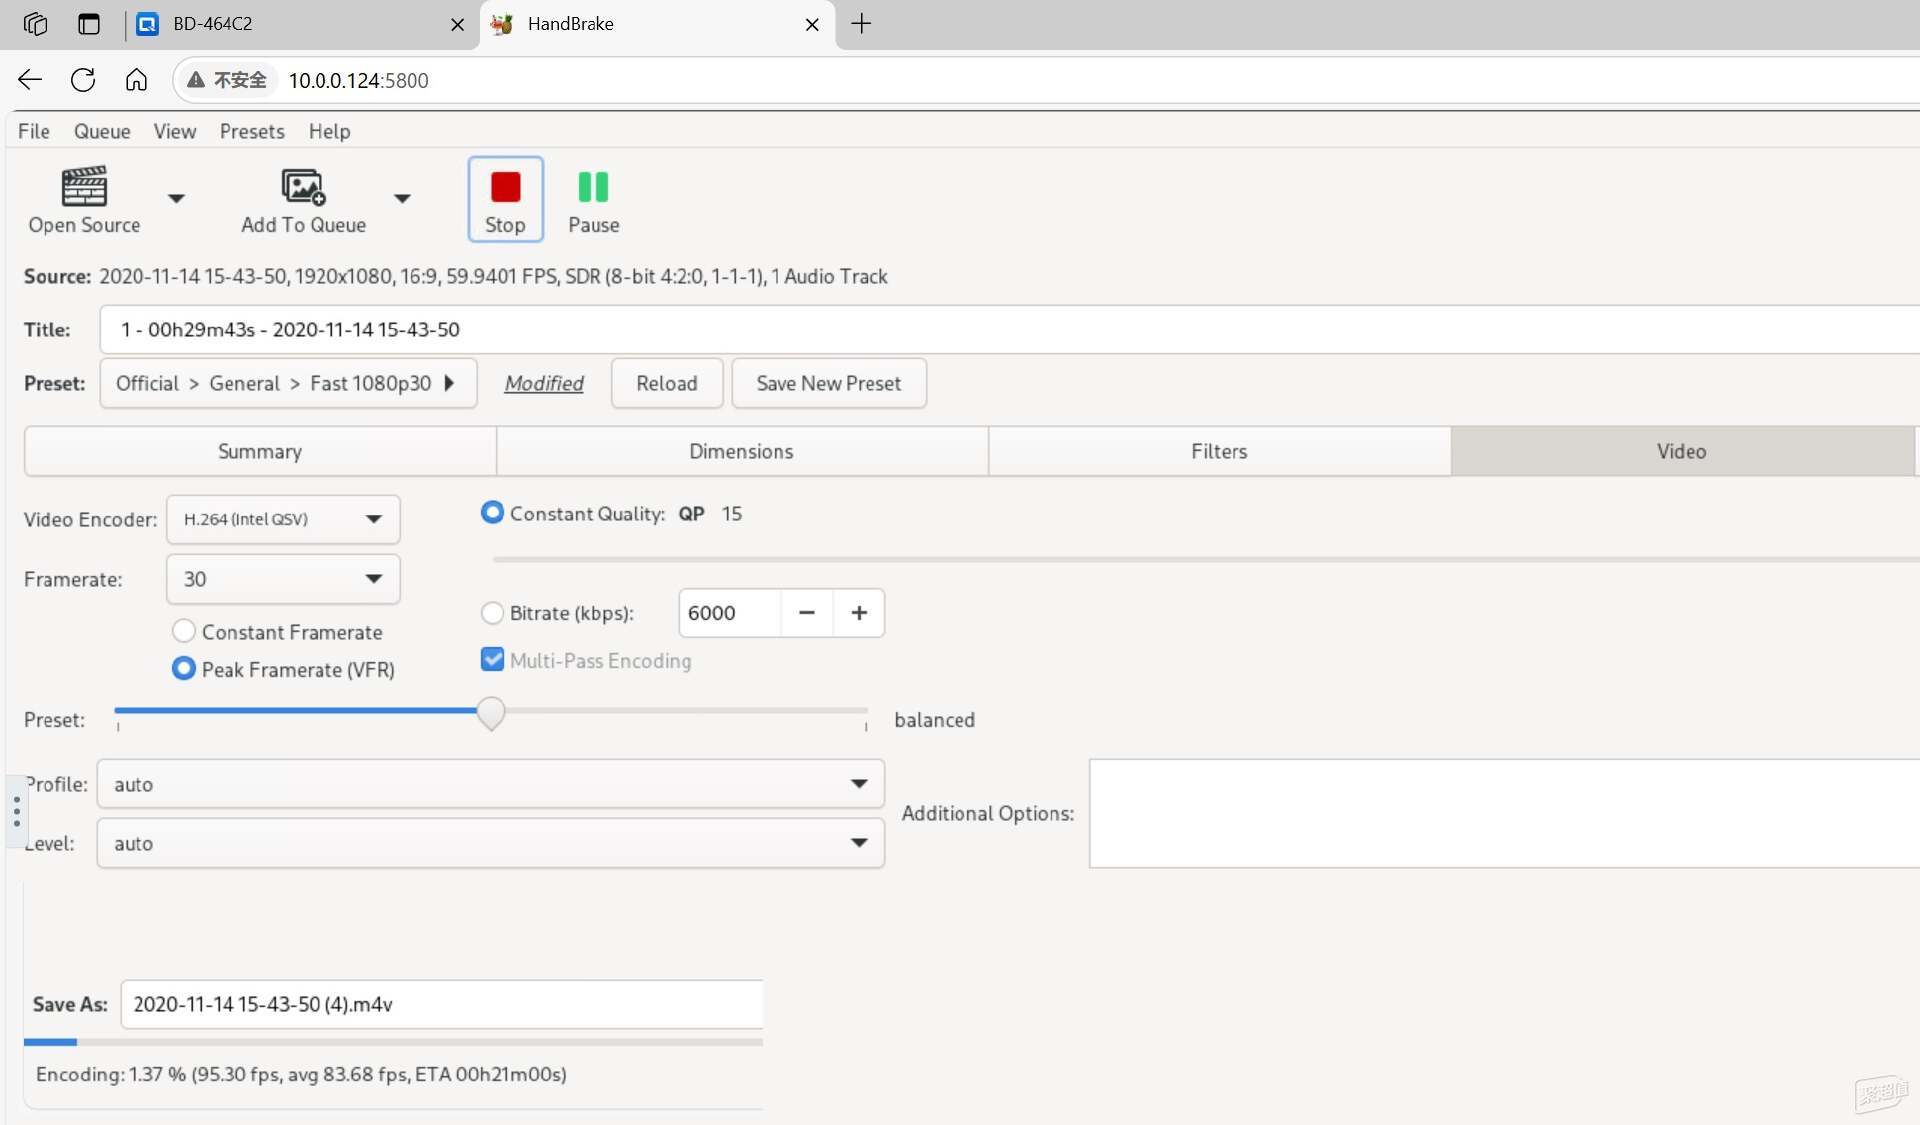Go back in the browser
This screenshot has height=1125, width=1920.
pyautogui.click(x=30, y=80)
